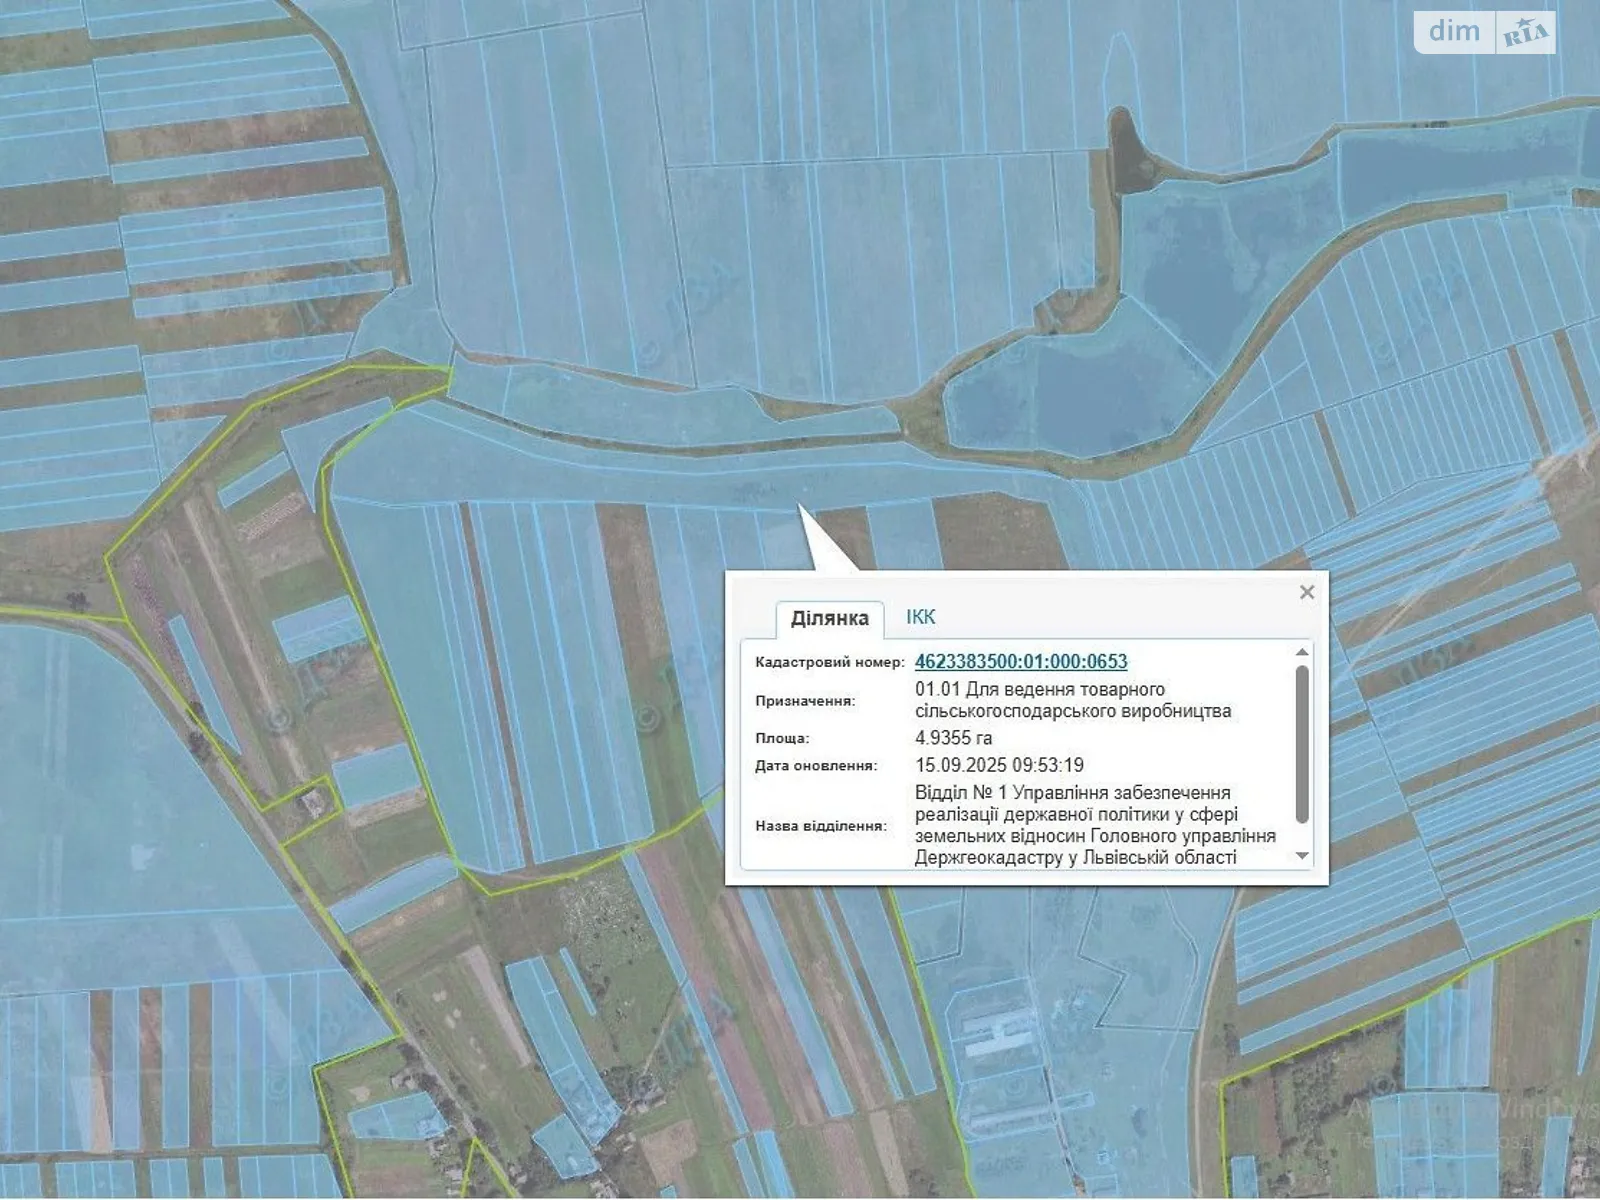1600x1200 pixels.
Task: Switch to the ІКК tab
Action: [x=920, y=617]
